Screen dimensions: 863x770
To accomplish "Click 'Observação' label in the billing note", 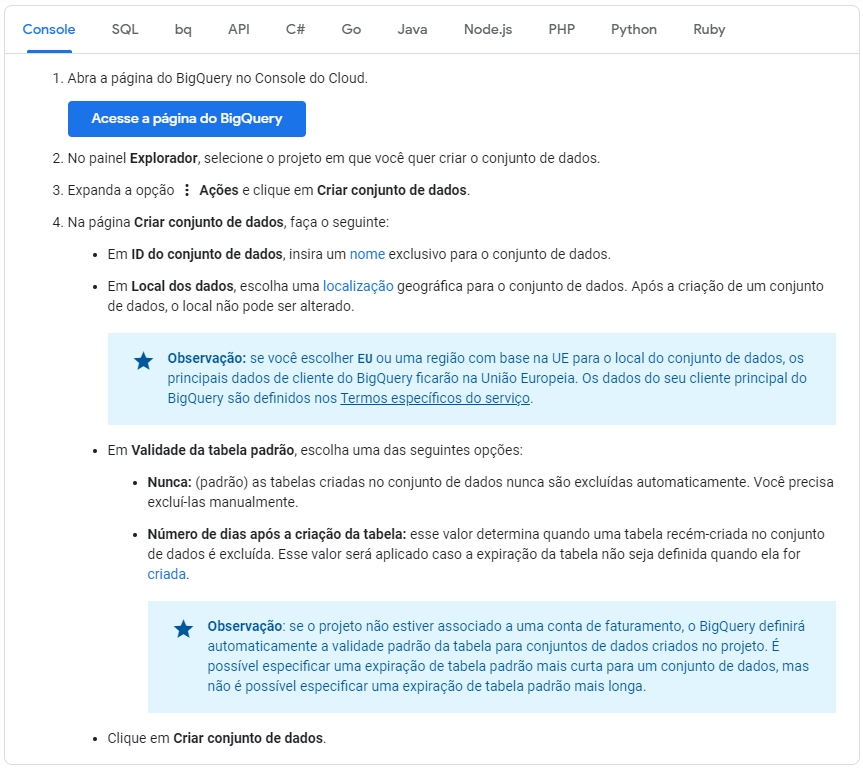I will pyautogui.click(x=245, y=626).
